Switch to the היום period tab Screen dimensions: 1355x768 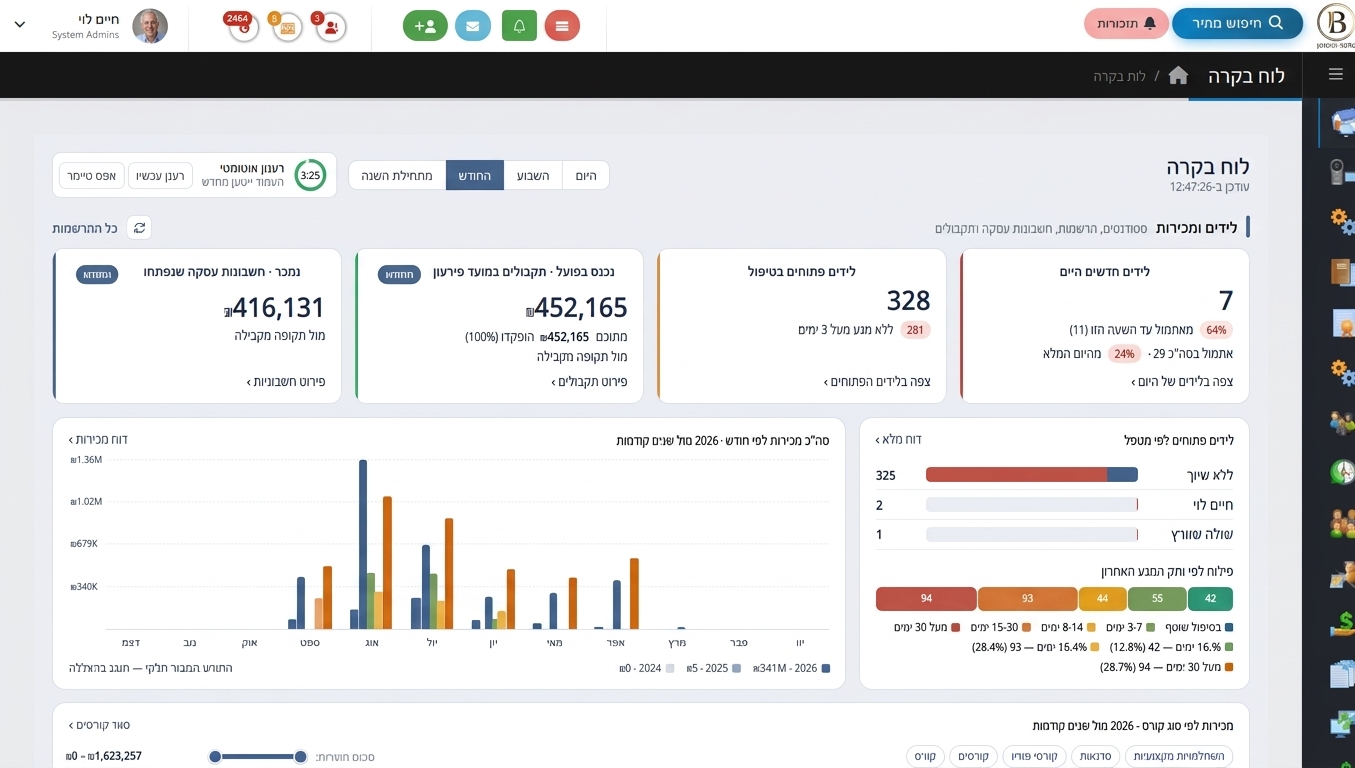click(x=586, y=175)
